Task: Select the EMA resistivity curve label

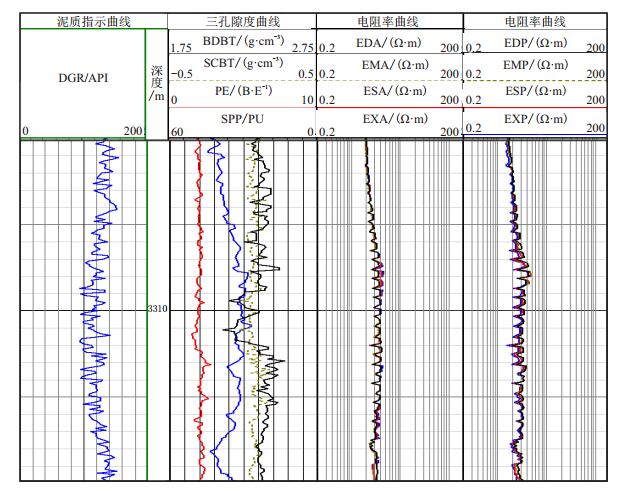Action: pyautogui.click(x=390, y=67)
